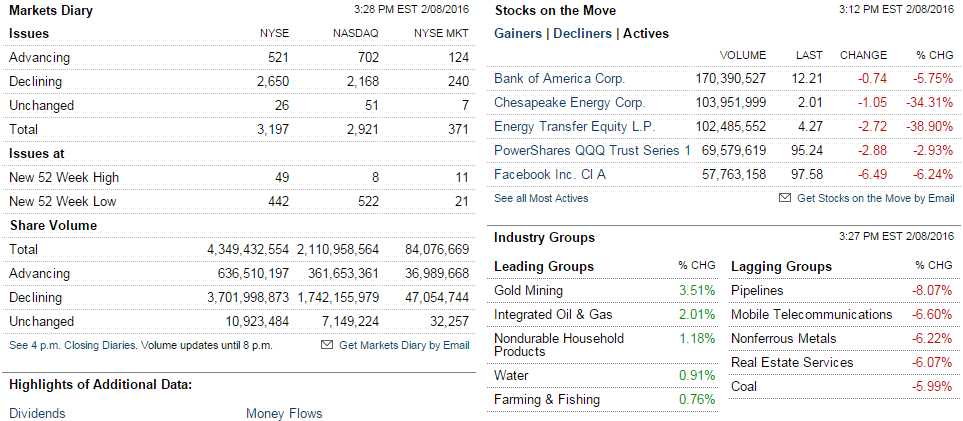Click Get Markets Diary by Email text
Screen dimensions: 963x421
(x=404, y=345)
